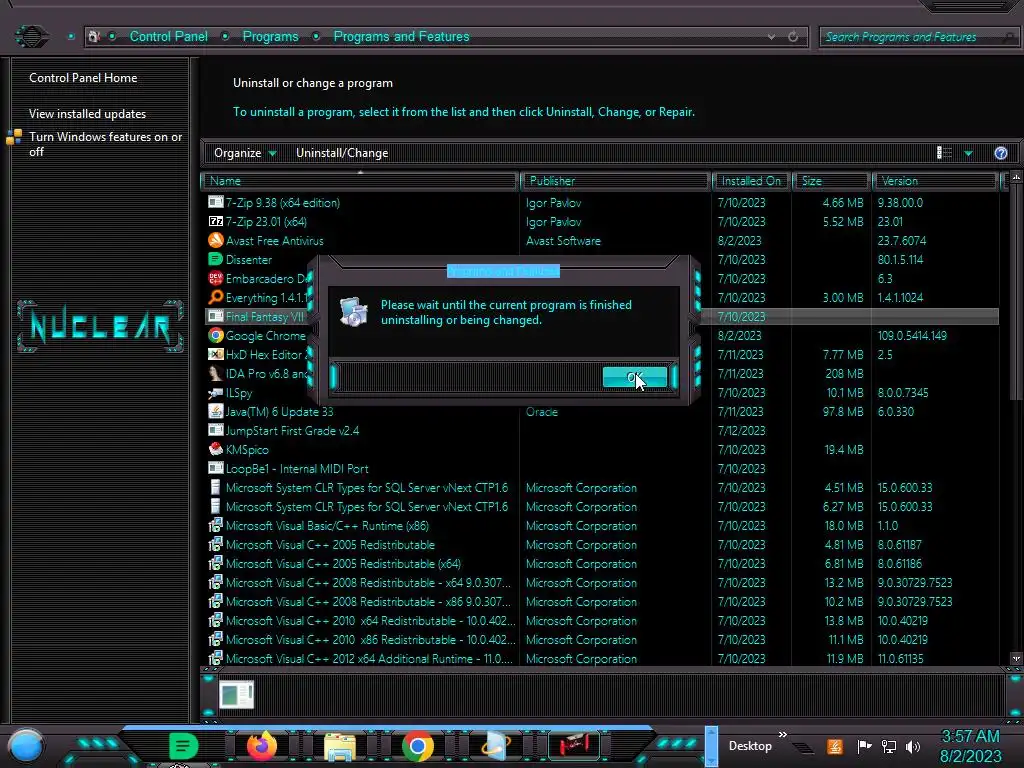Click the Avast Software publisher cell
Screen dimensions: 1024x768
pos(563,240)
